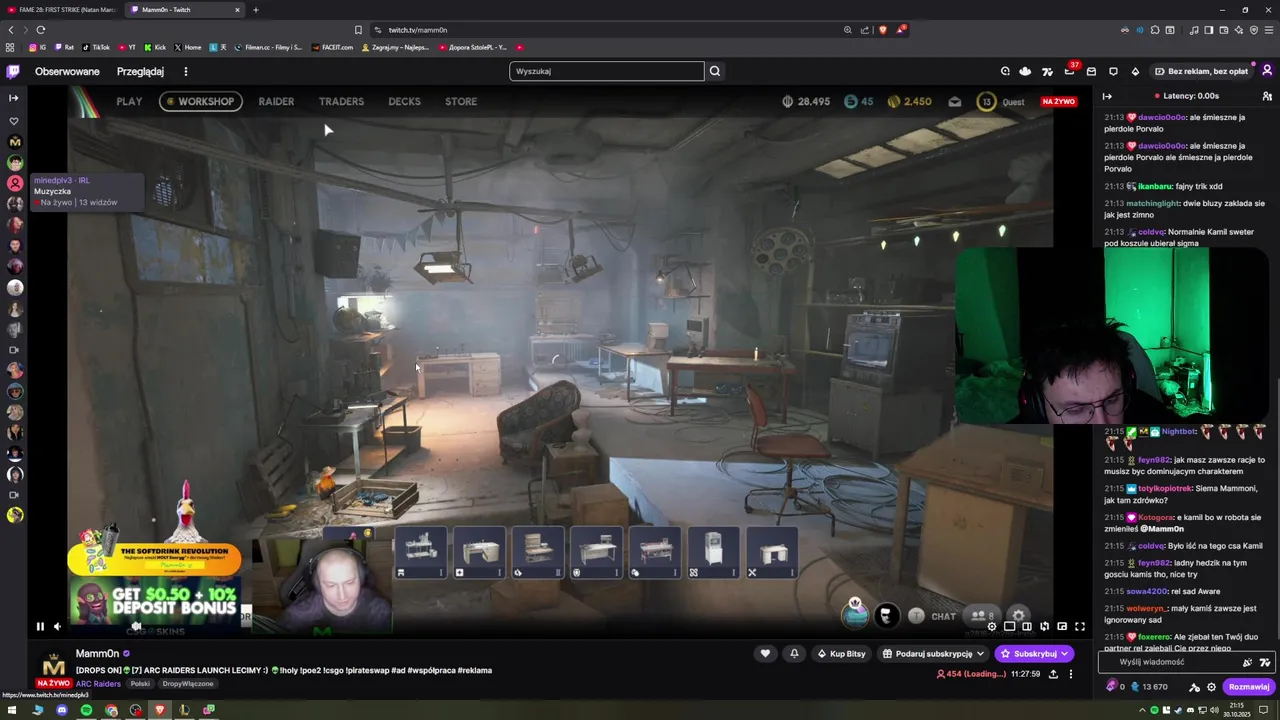
Task: Open the more options below the stream
Action: coord(1071,674)
